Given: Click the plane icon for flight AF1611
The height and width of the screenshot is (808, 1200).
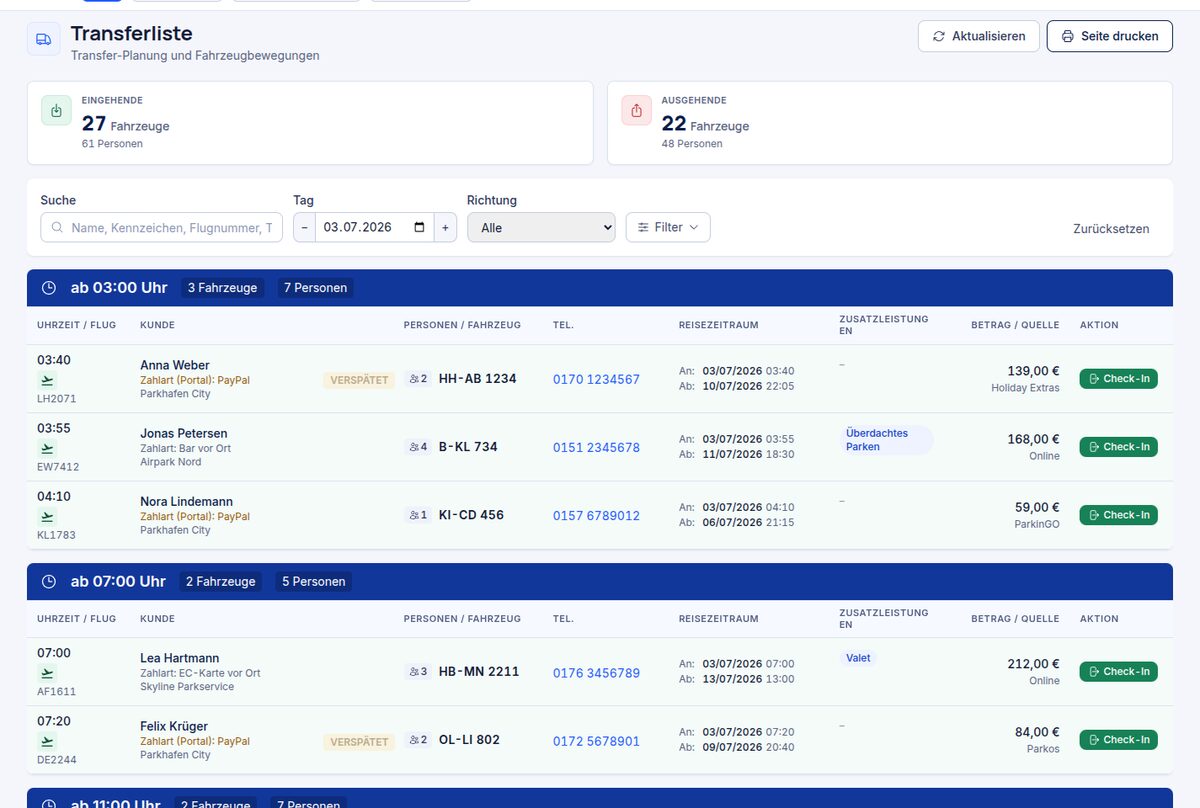Looking at the screenshot, I should coord(47,673).
